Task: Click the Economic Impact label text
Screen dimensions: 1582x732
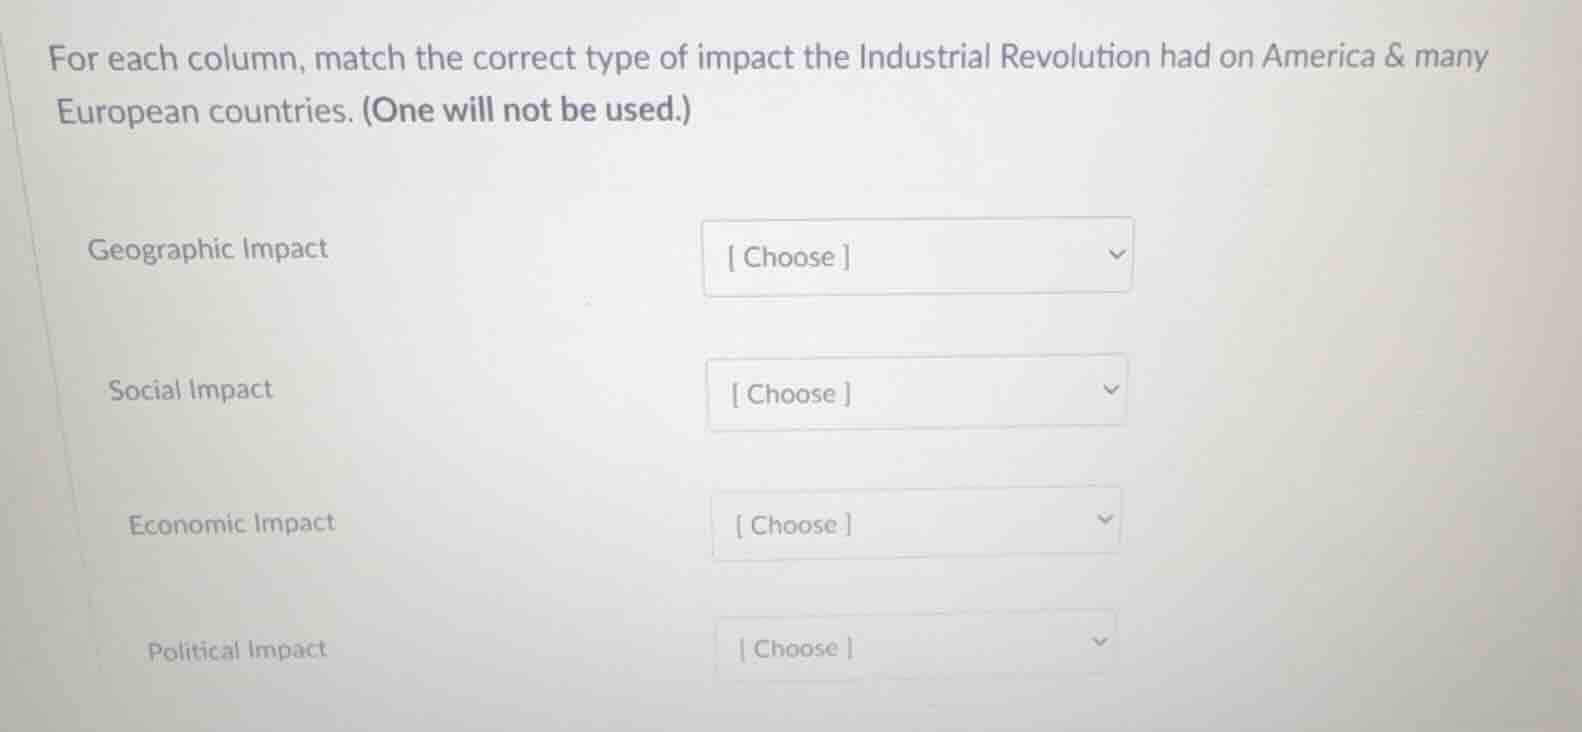Action: tap(232, 521)
